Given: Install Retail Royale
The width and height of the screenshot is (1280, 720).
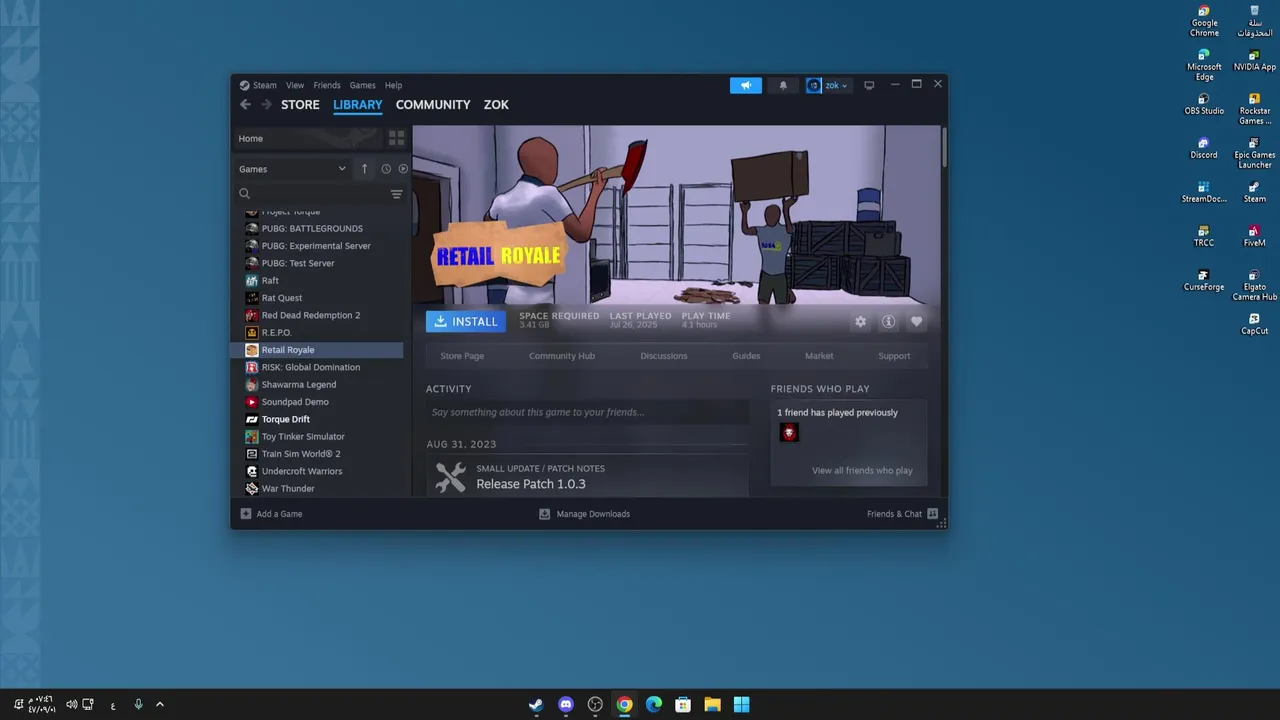Looking at the screenshot, I should [466, 321].
